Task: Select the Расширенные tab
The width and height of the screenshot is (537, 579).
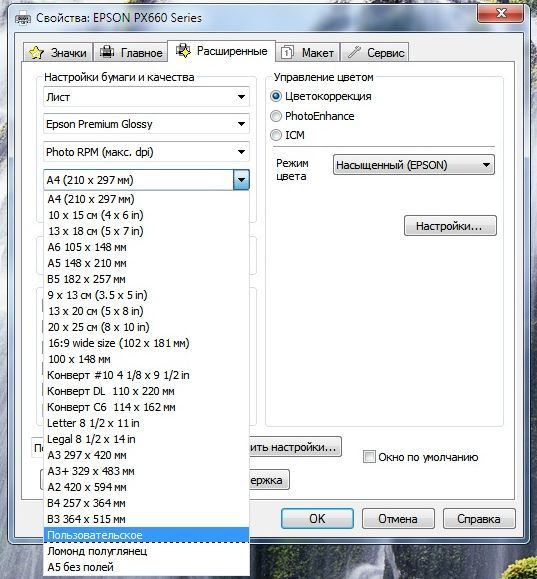Action: click(222, 51)
